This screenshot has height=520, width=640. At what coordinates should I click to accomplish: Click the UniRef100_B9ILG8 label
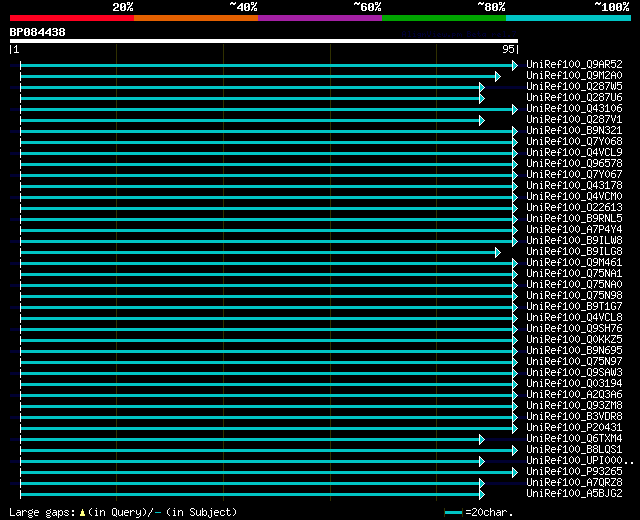pyautogui.click(x=574, y=252)
